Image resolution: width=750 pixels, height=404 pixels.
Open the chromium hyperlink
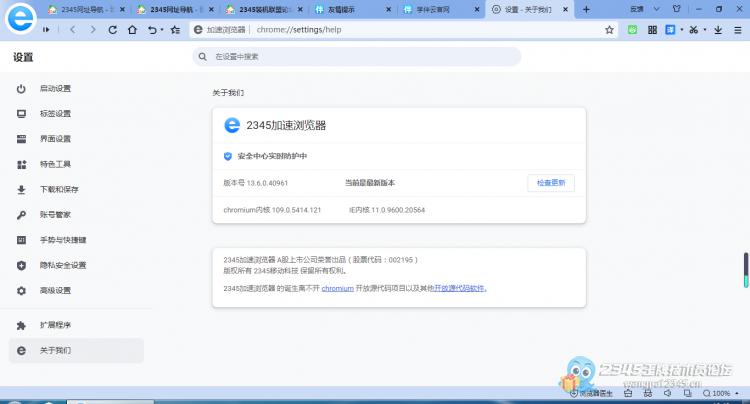click(337, 288)
